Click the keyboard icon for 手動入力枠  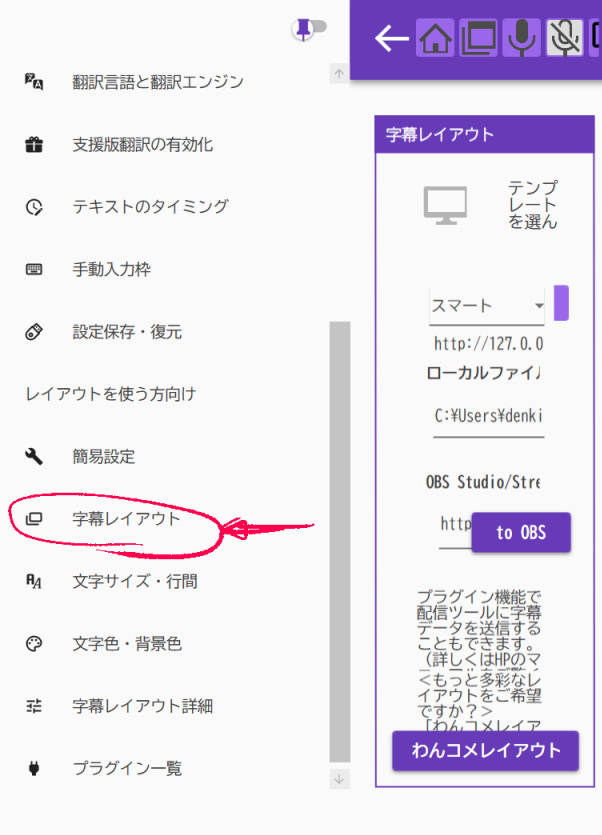point(34,270)
